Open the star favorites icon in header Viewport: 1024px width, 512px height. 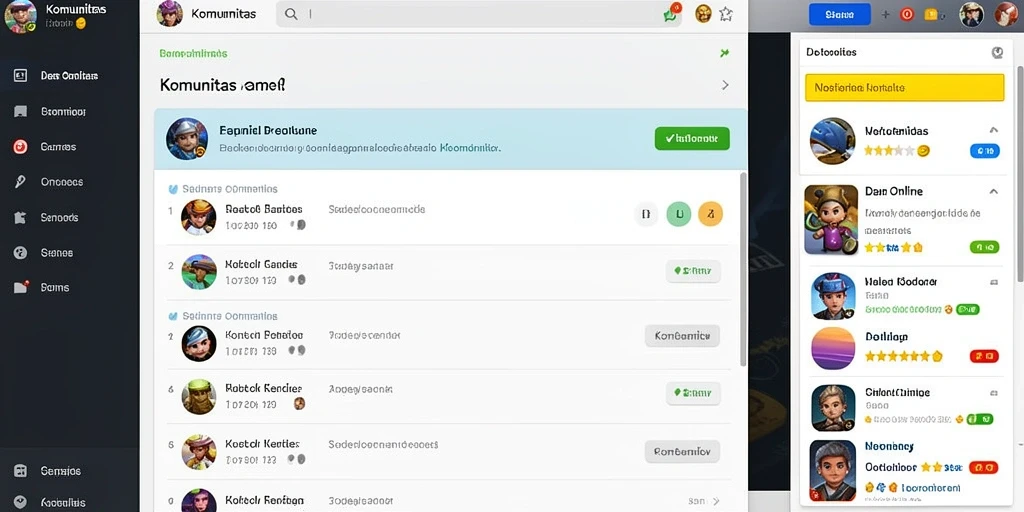point(726,14)
